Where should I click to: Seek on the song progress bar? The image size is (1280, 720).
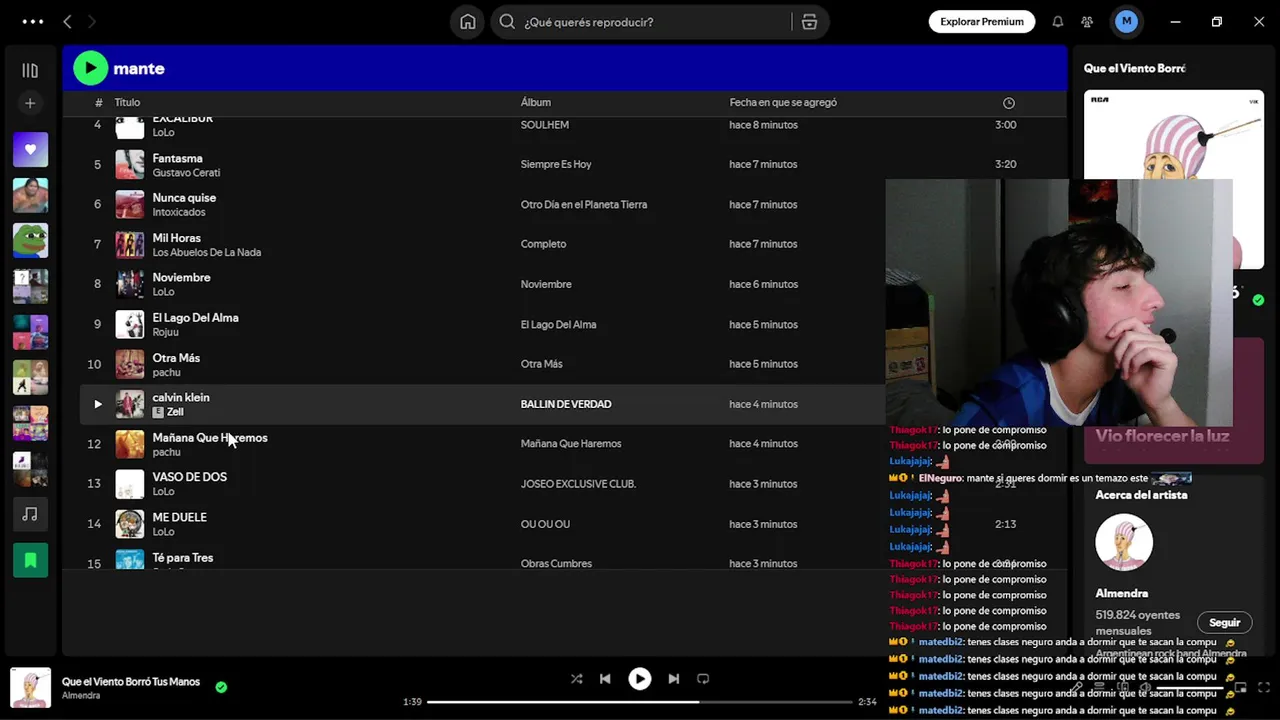[641, 702]
